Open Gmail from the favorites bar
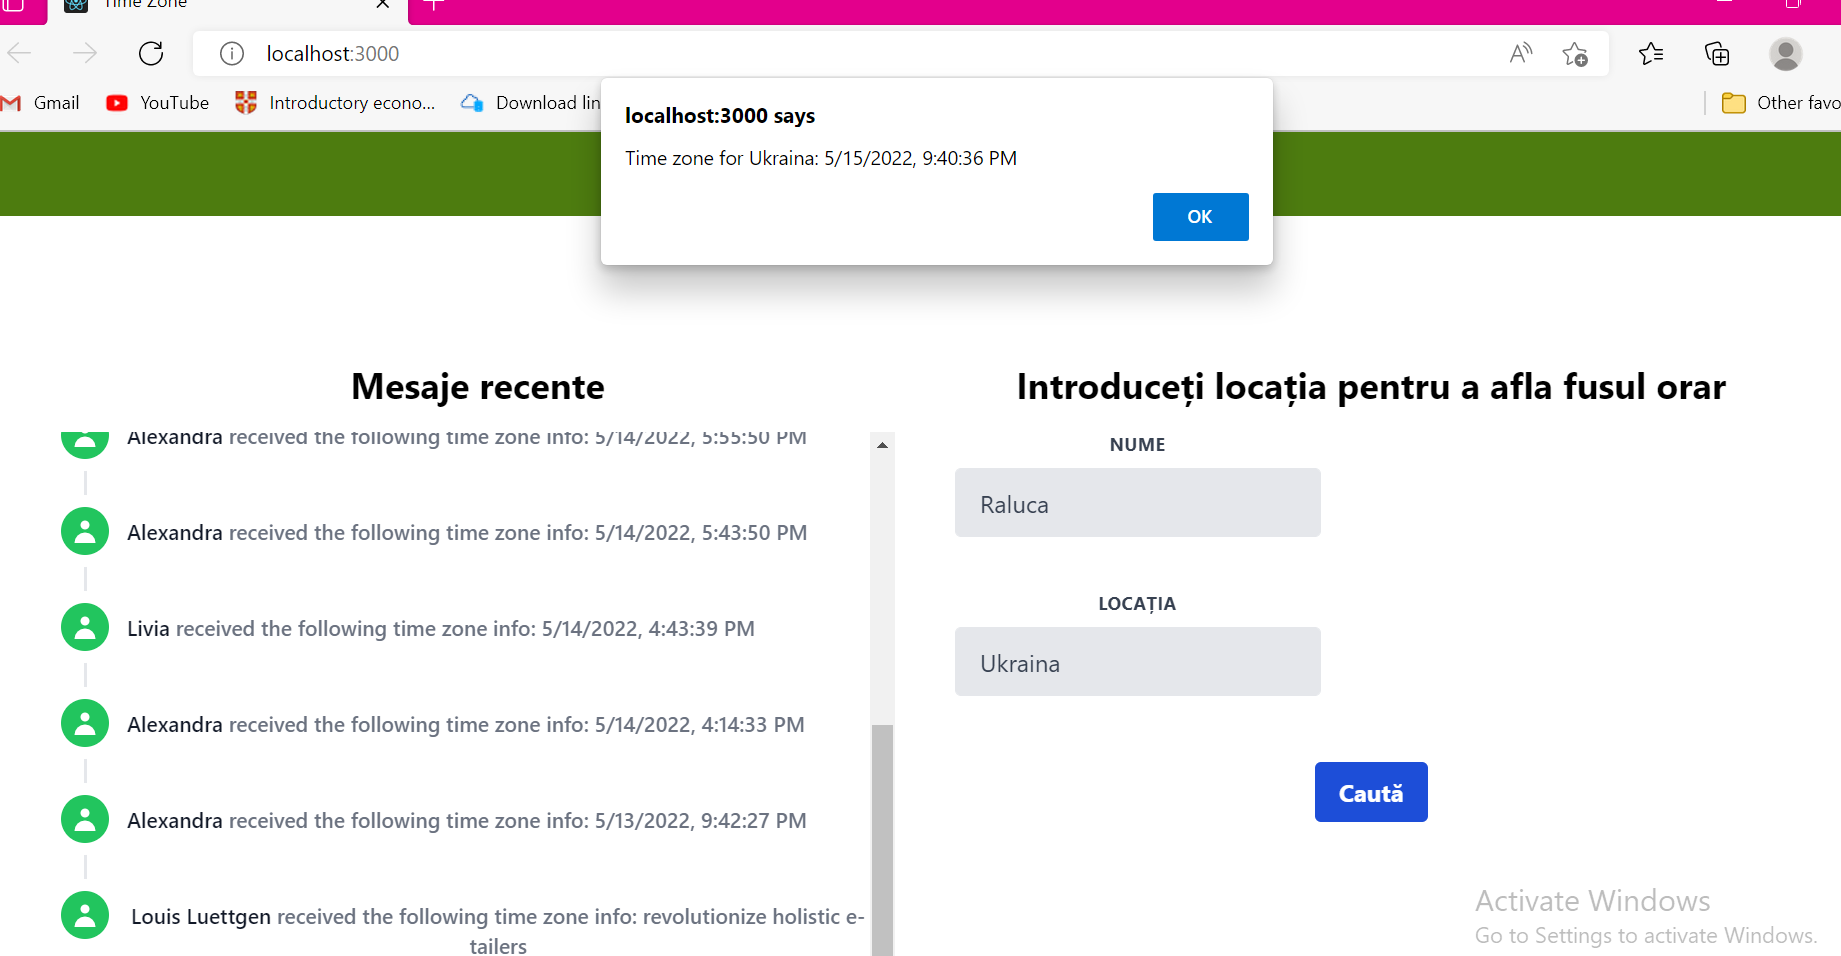Screen dimensions: 1841x956 coord(42,102)
